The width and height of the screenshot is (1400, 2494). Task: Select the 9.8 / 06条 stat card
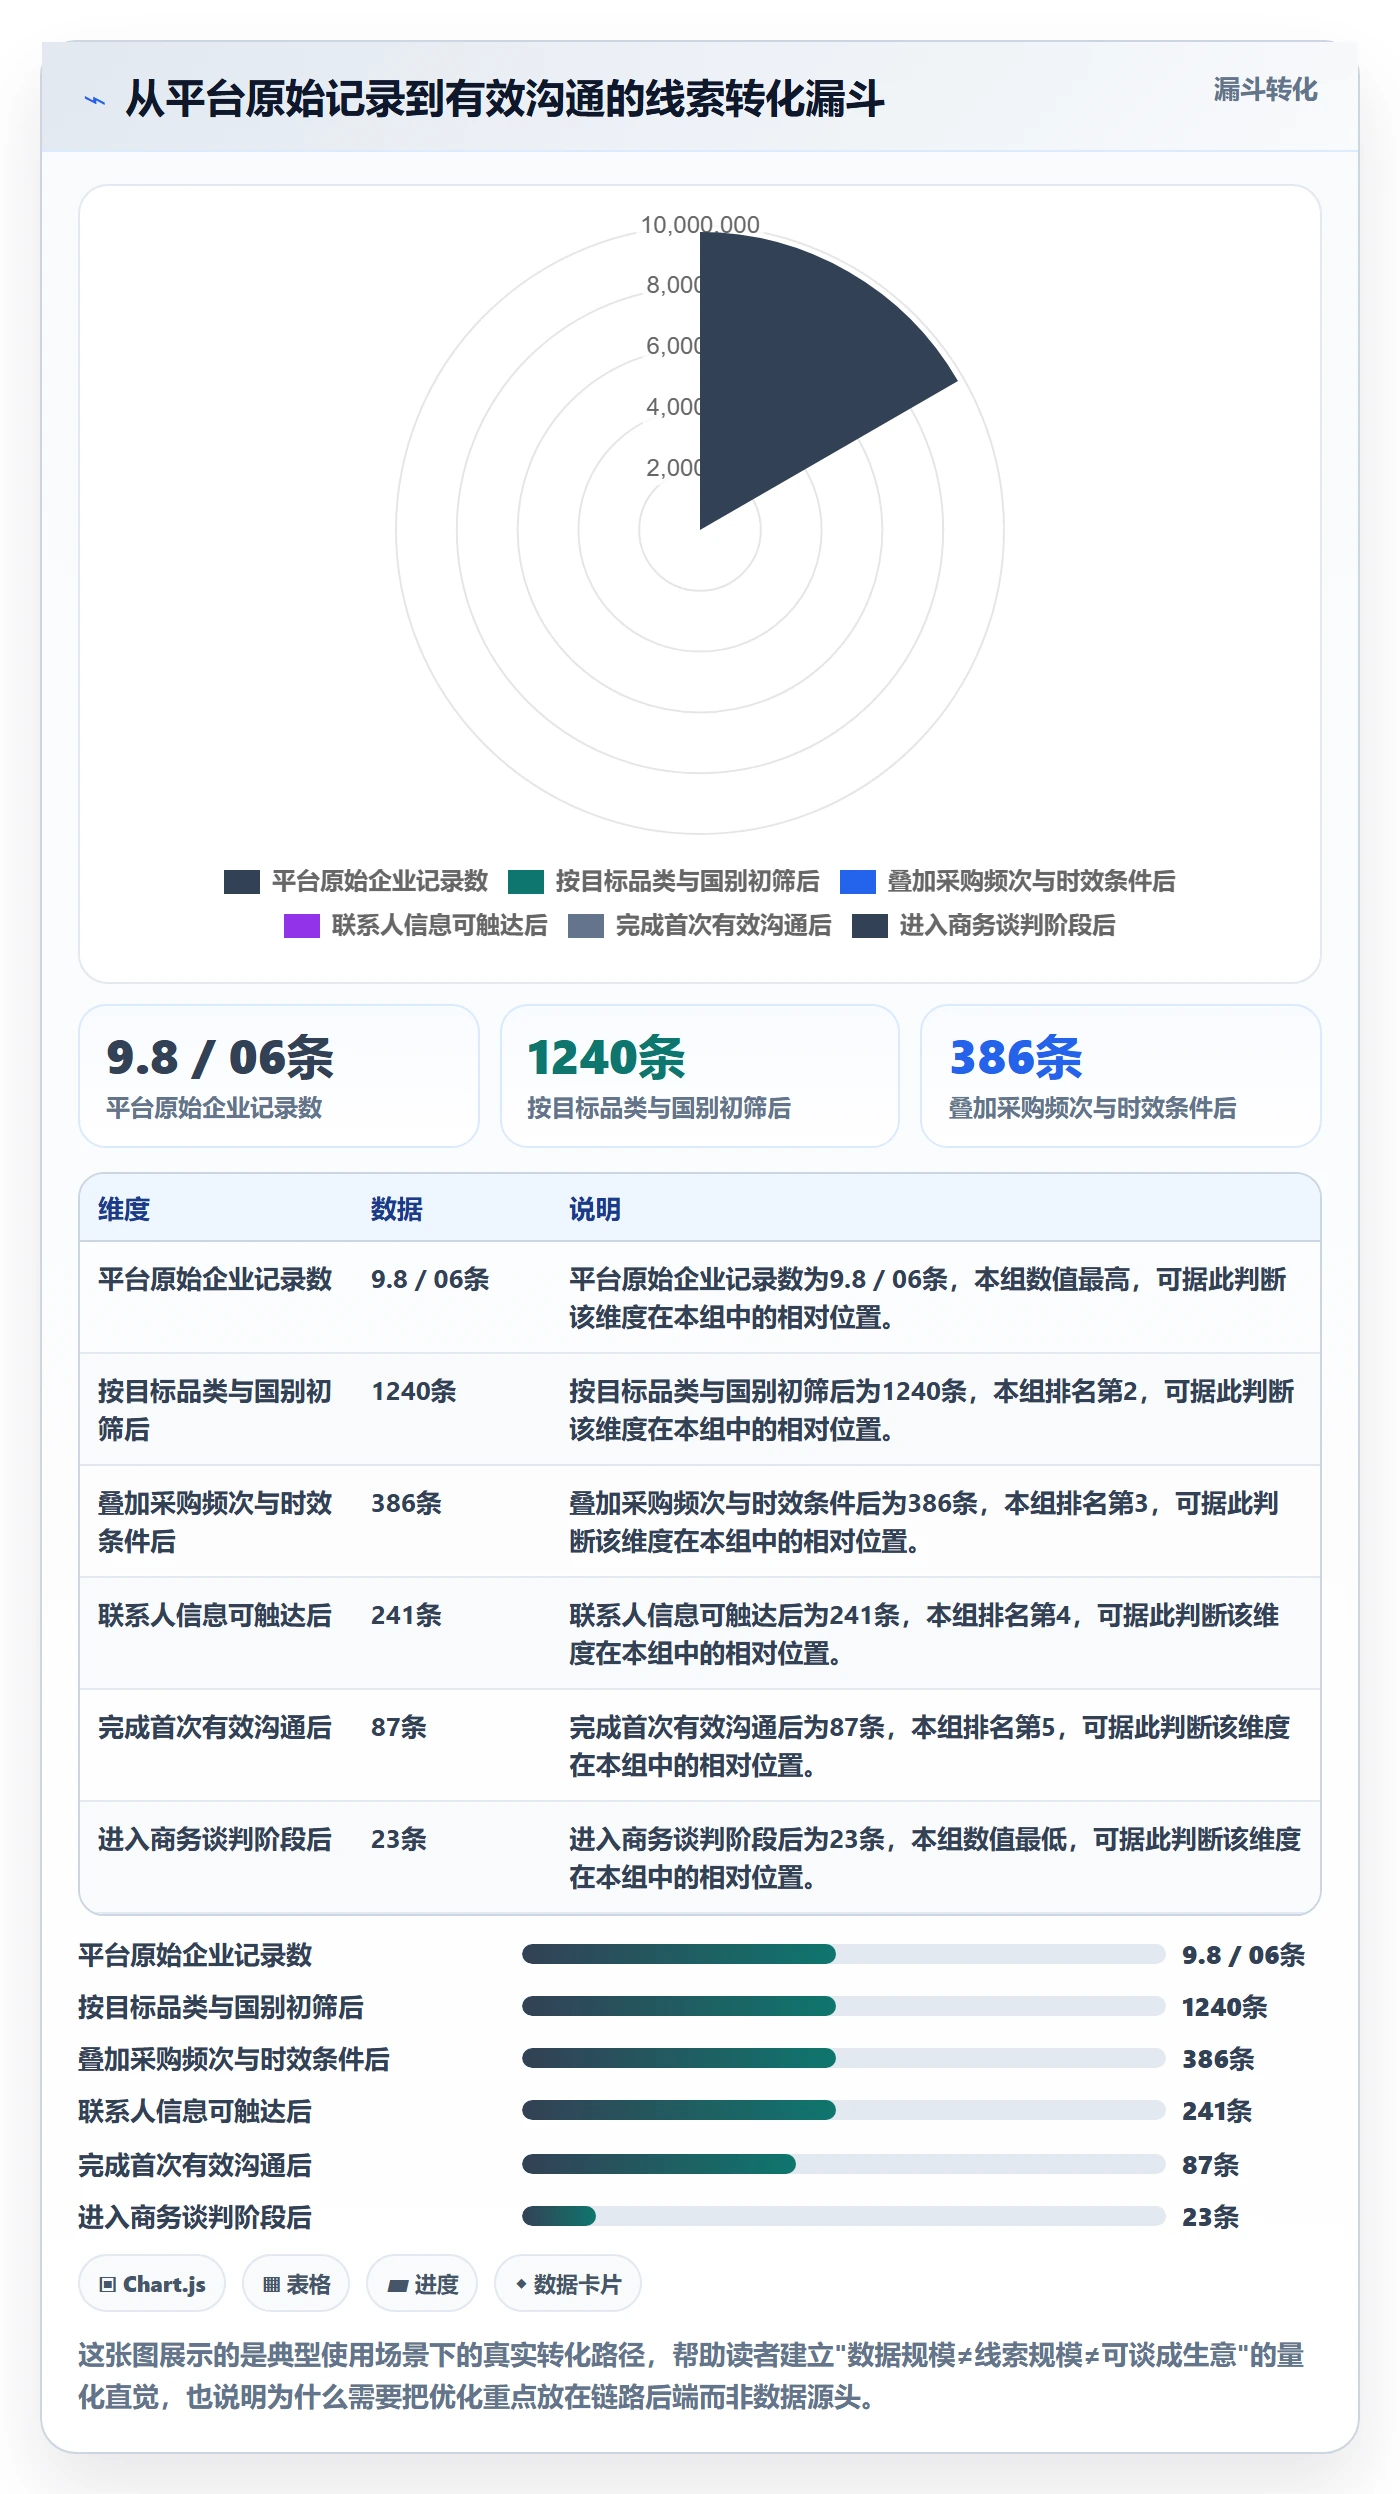[x=279, y=1076]
